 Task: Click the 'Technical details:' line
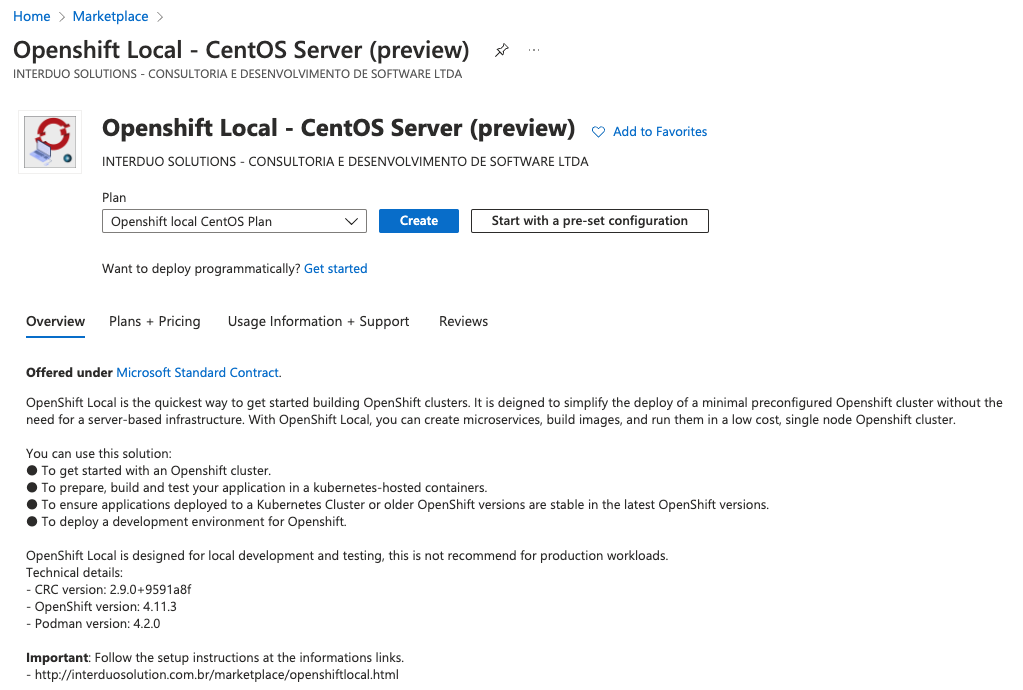click(74, 573)
